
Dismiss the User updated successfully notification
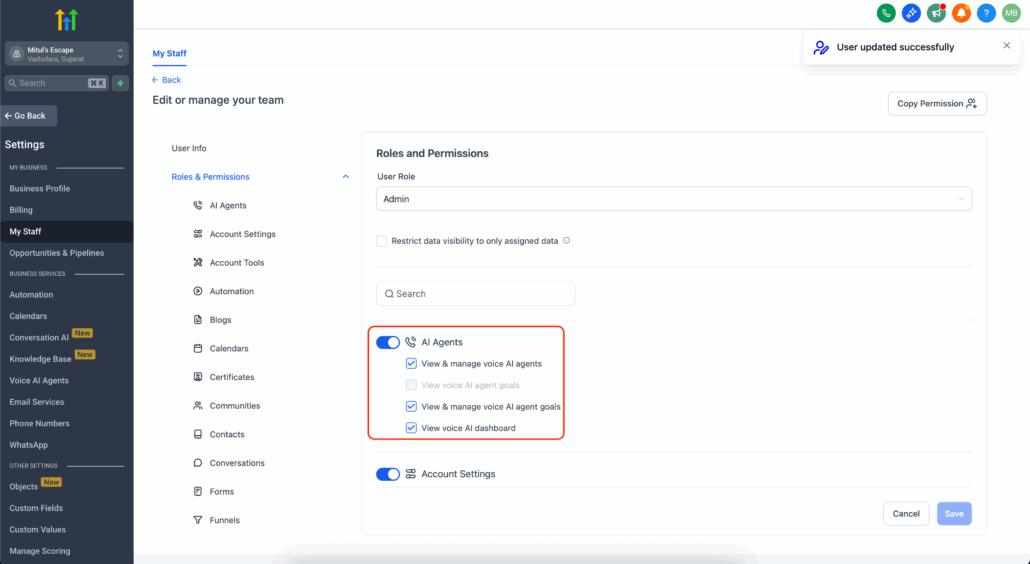tap(1006, 46)
